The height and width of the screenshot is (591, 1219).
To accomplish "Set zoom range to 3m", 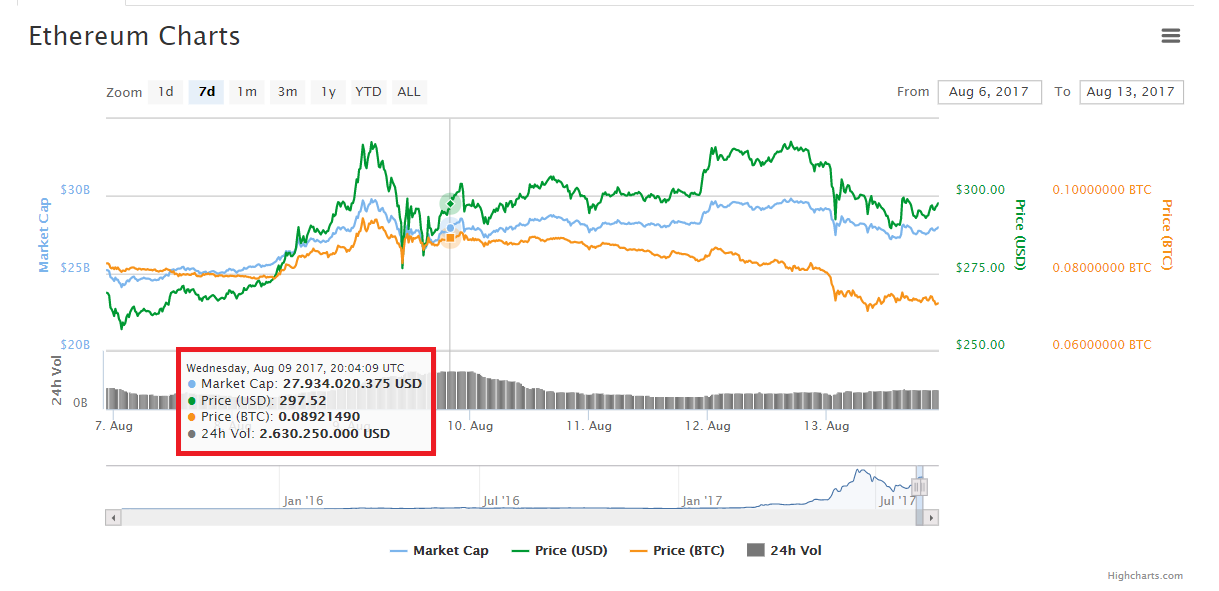I will click(x=287, y=92).
